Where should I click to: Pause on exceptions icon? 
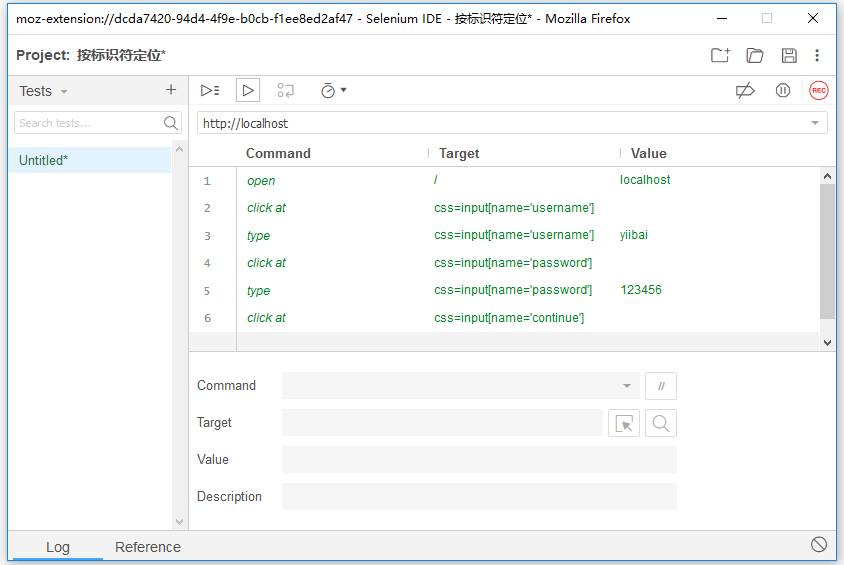[783, 90]
